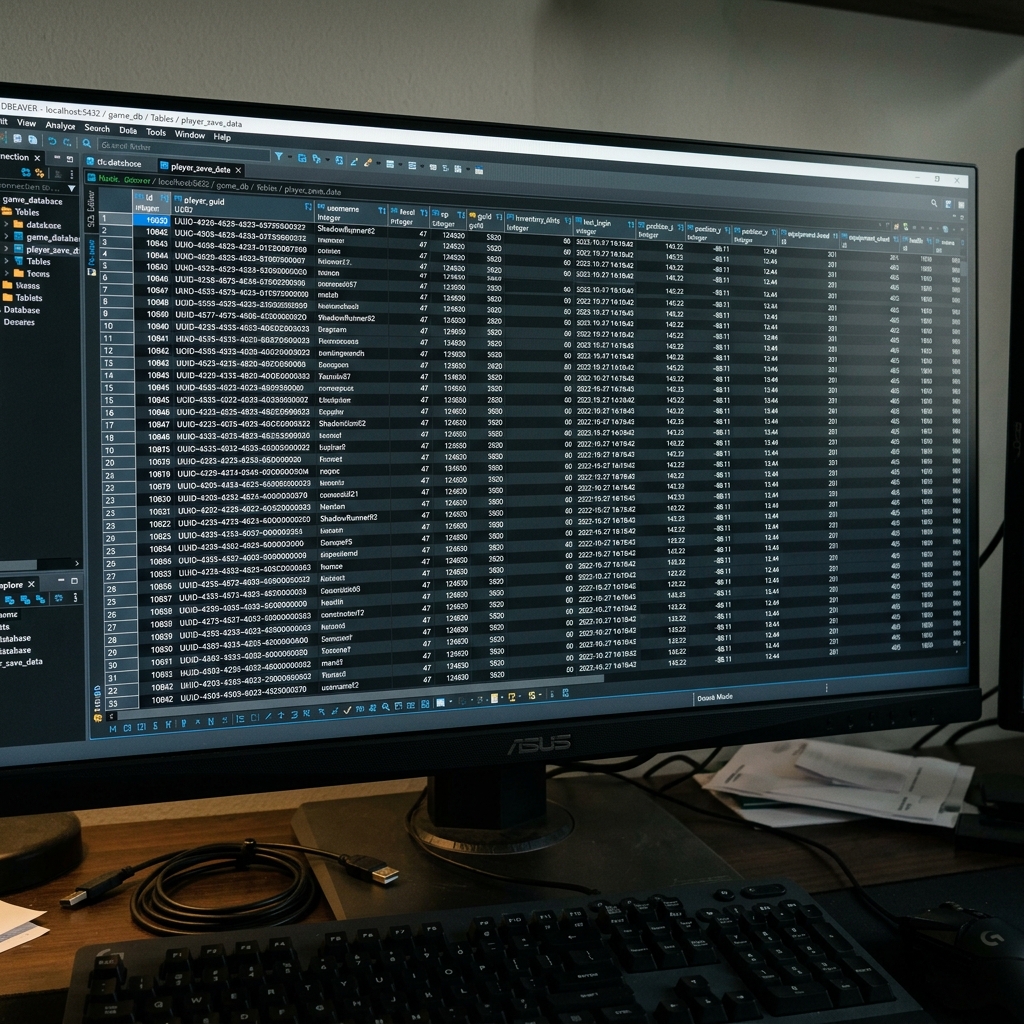The image size is (1024, 1024).
Task: Select grid row number 10
Action: (108, 326)
